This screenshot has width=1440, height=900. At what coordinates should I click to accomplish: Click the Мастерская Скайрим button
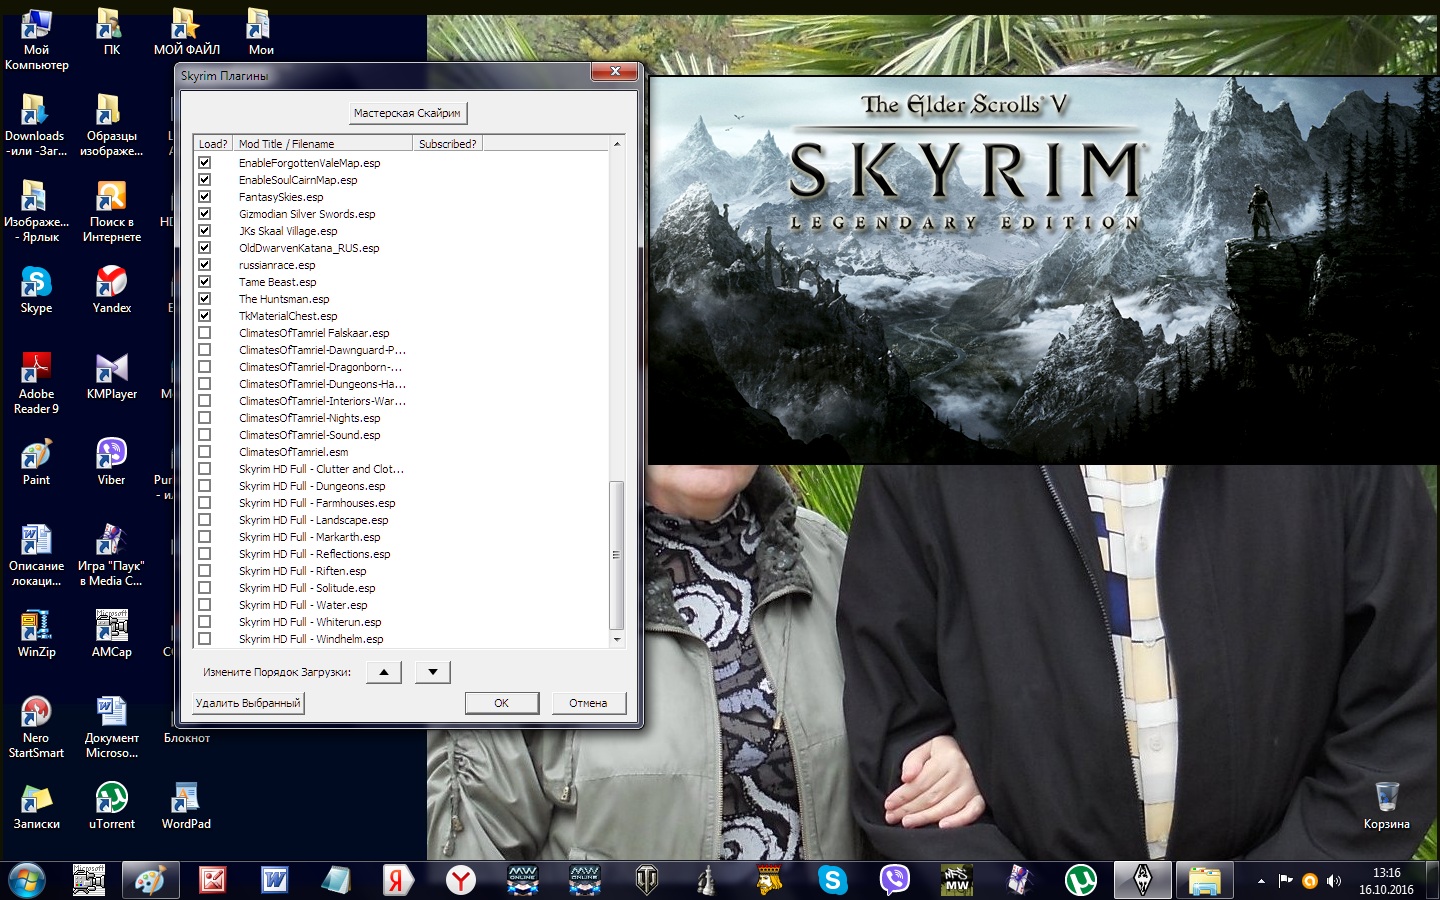coord(407,113)
